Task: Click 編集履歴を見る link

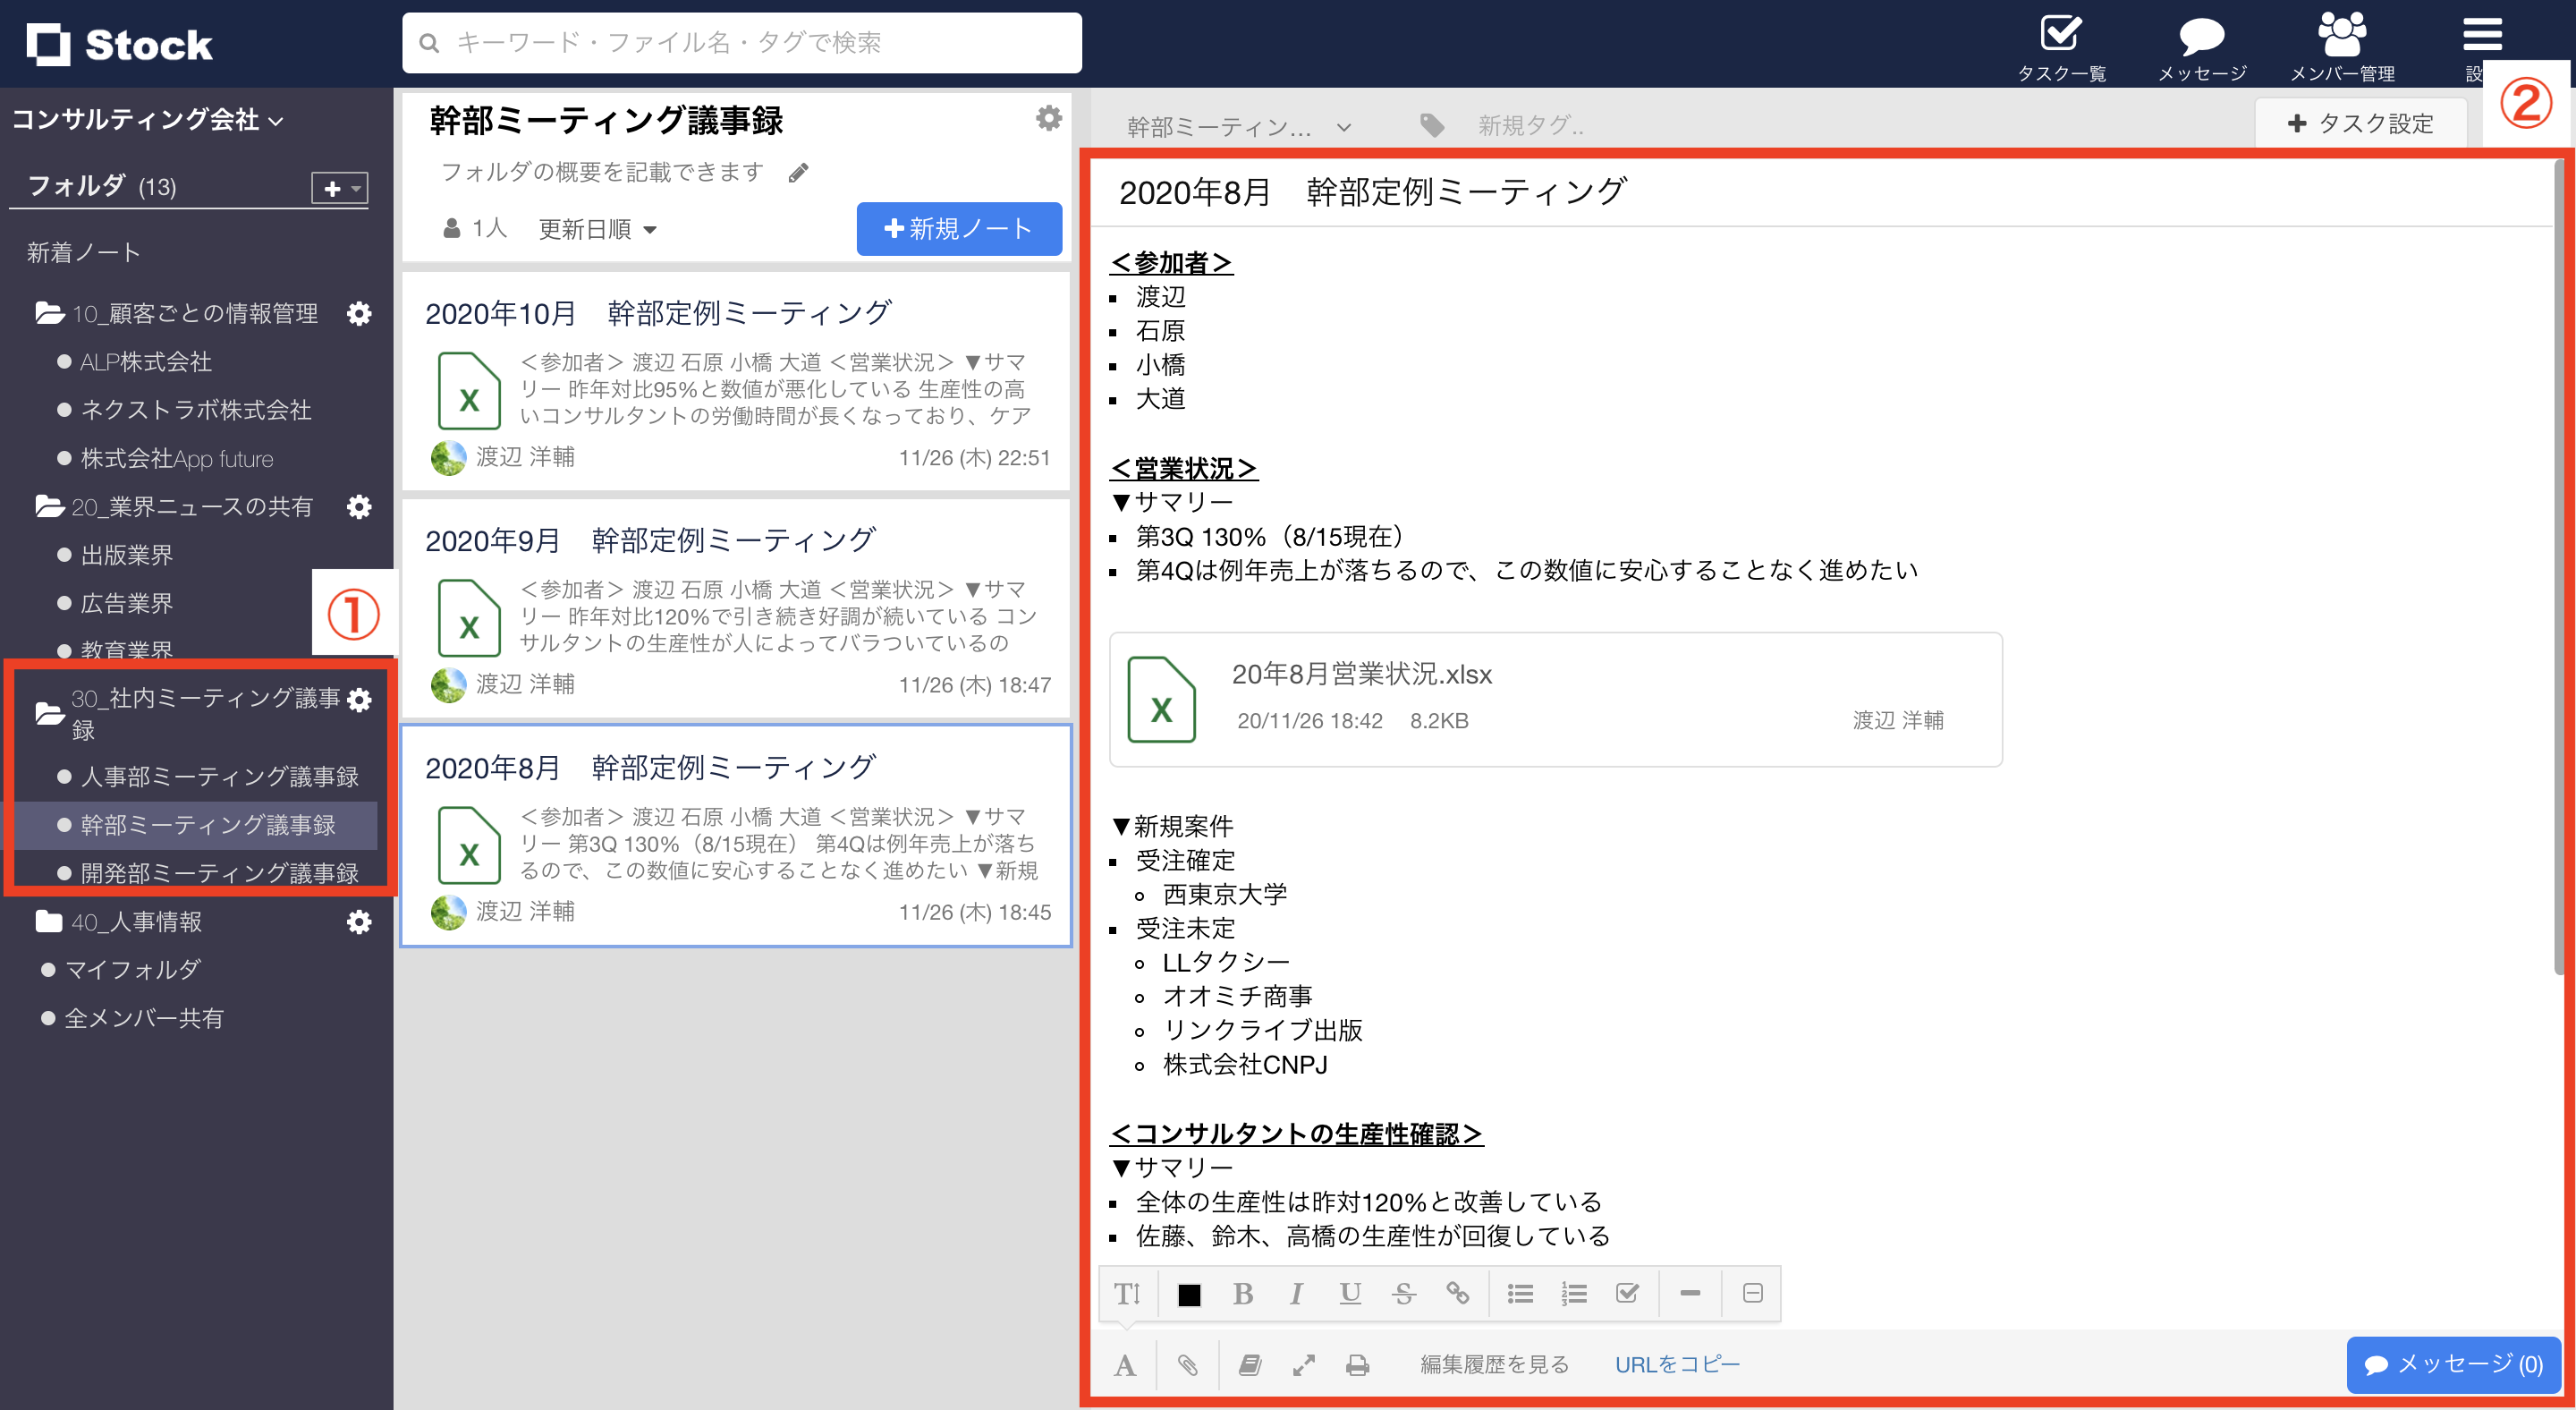Action: pyautogui.click(x=1494, y=1365)
